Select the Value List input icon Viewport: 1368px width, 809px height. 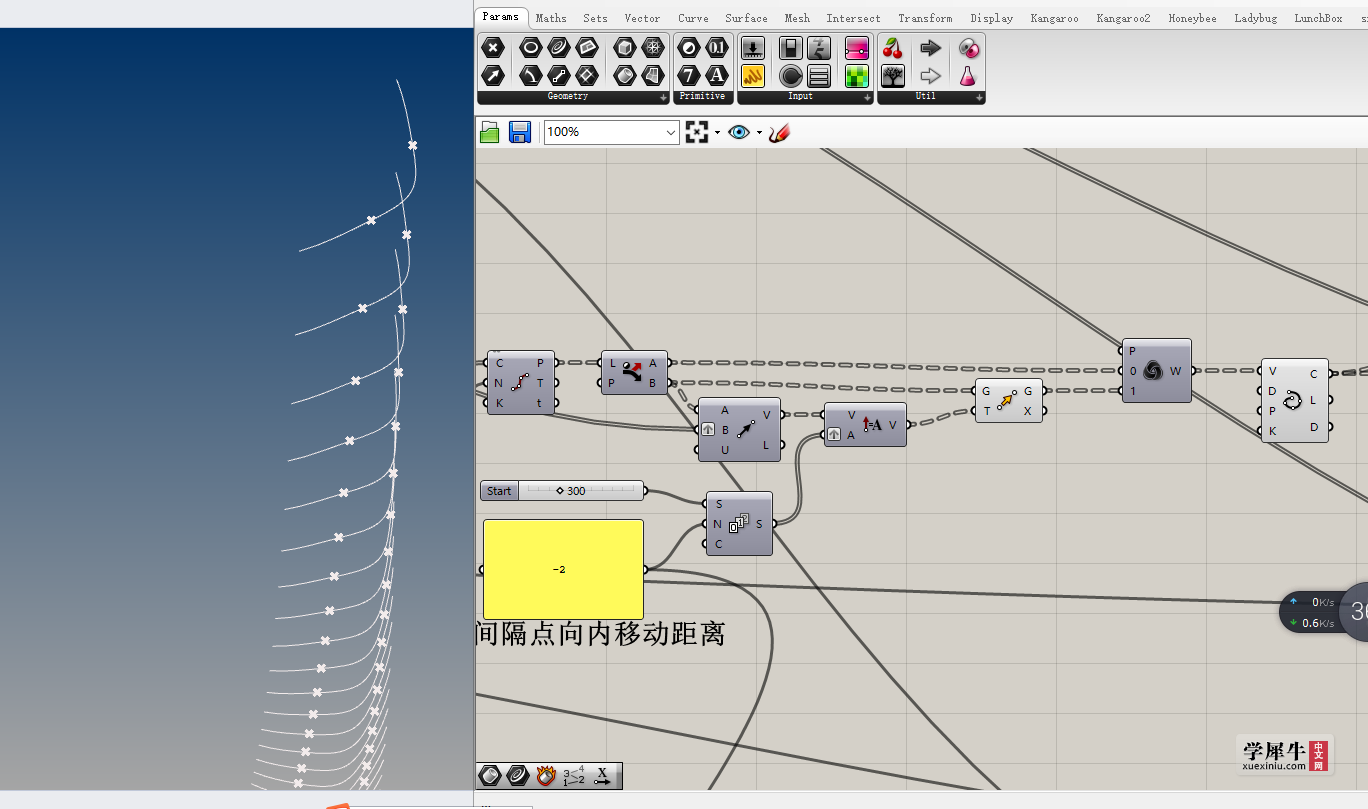[819, 75]
